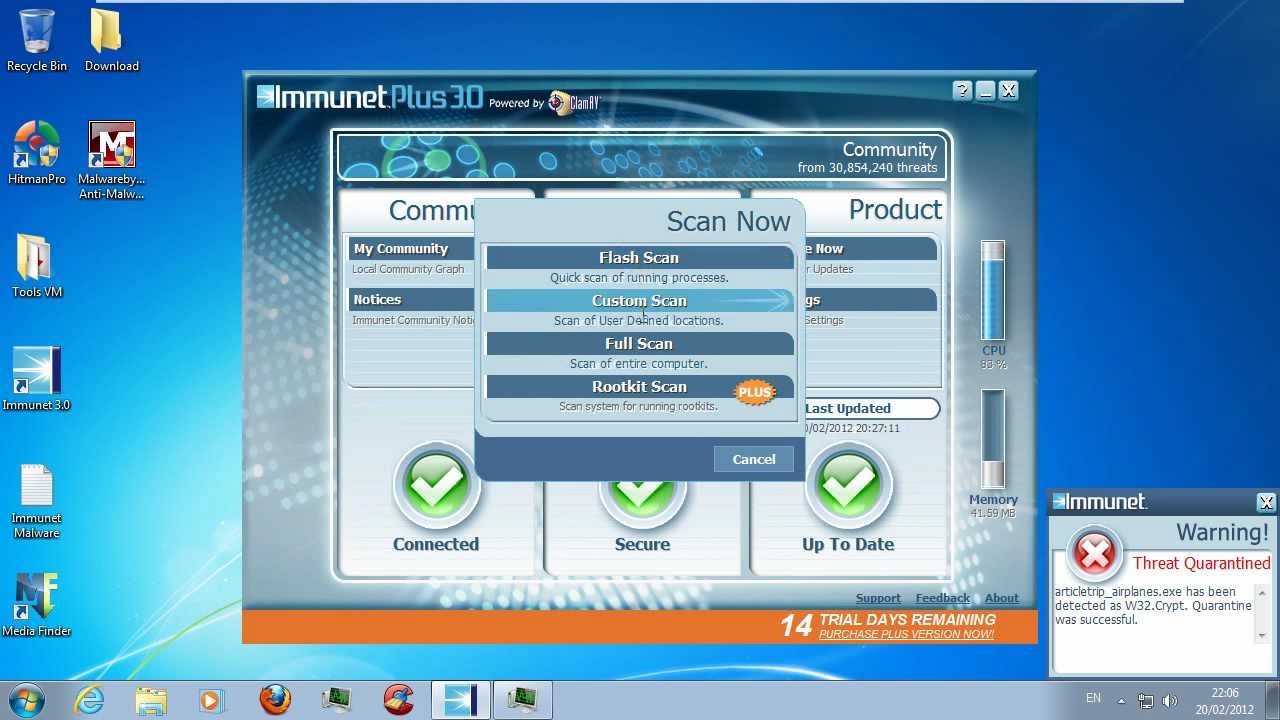Start the Flash Scan
Viewport: 1280px width, 720px height.
click(639, 258)
